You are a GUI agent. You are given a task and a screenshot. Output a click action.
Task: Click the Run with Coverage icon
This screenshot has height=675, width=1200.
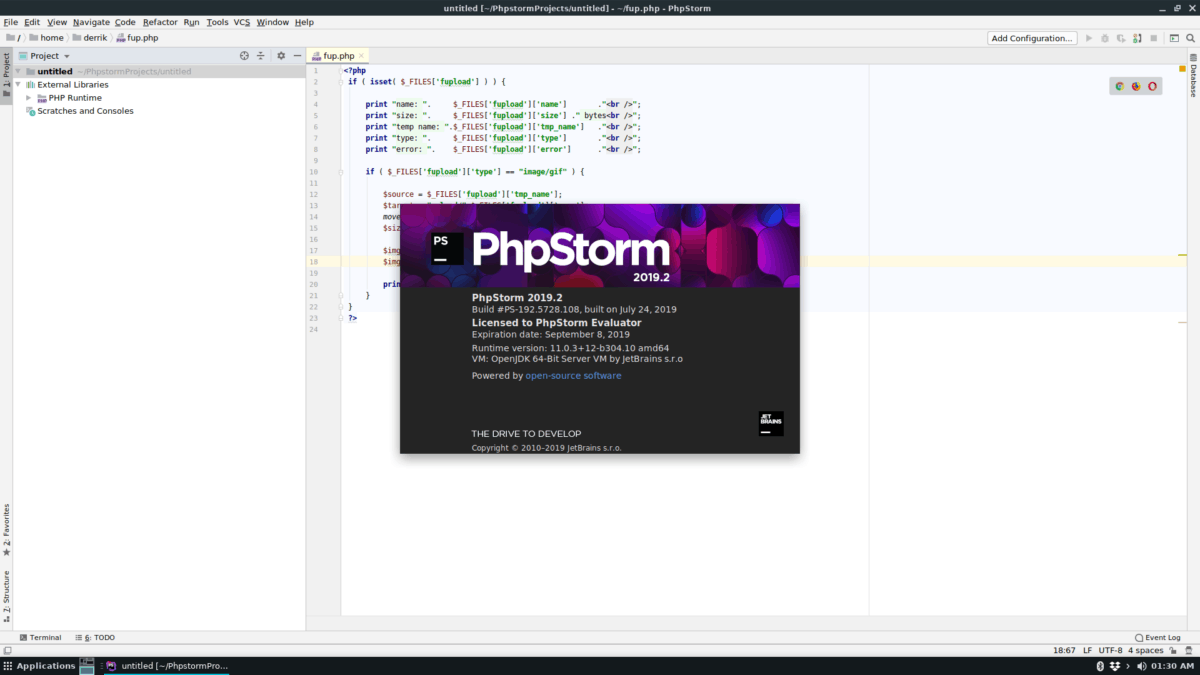point(1121,38)
